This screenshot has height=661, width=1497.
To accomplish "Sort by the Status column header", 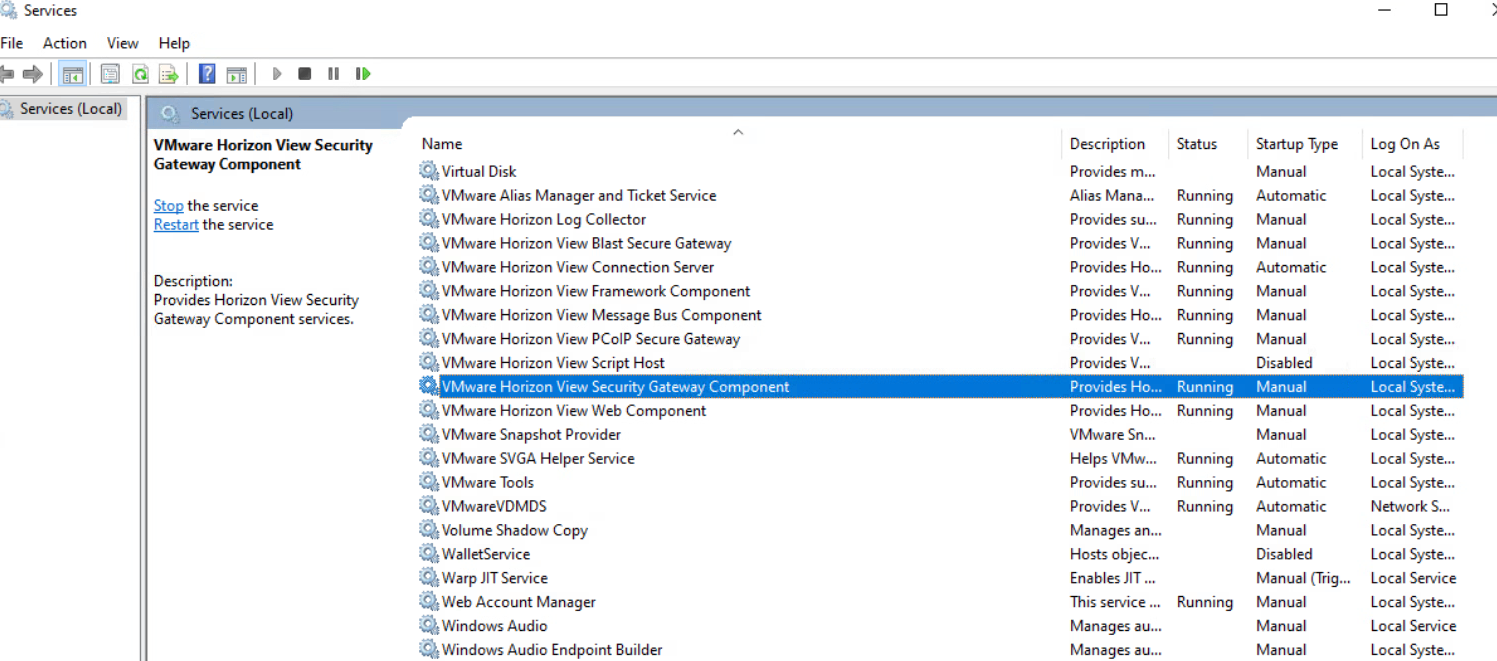I will click(1197, 144).
